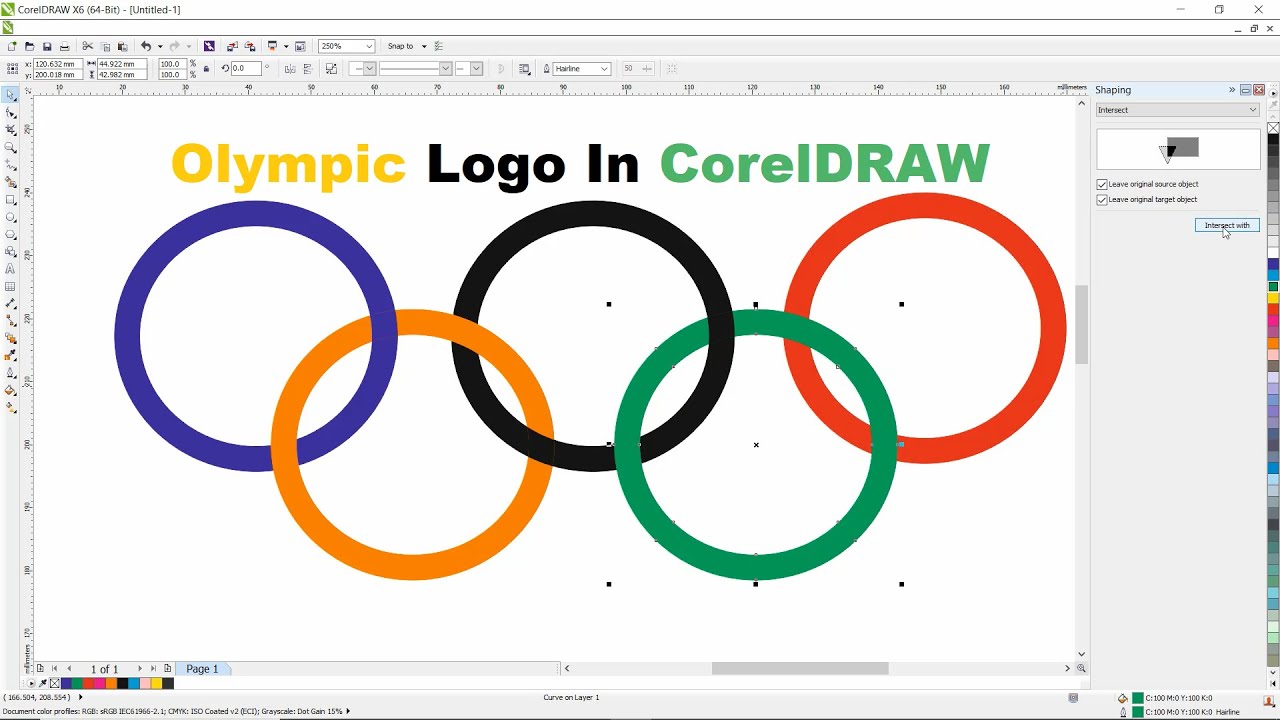Jump to the last page arrow
Screen dimensions: 1280x720
pyautogui.click(x=153, y=668)
